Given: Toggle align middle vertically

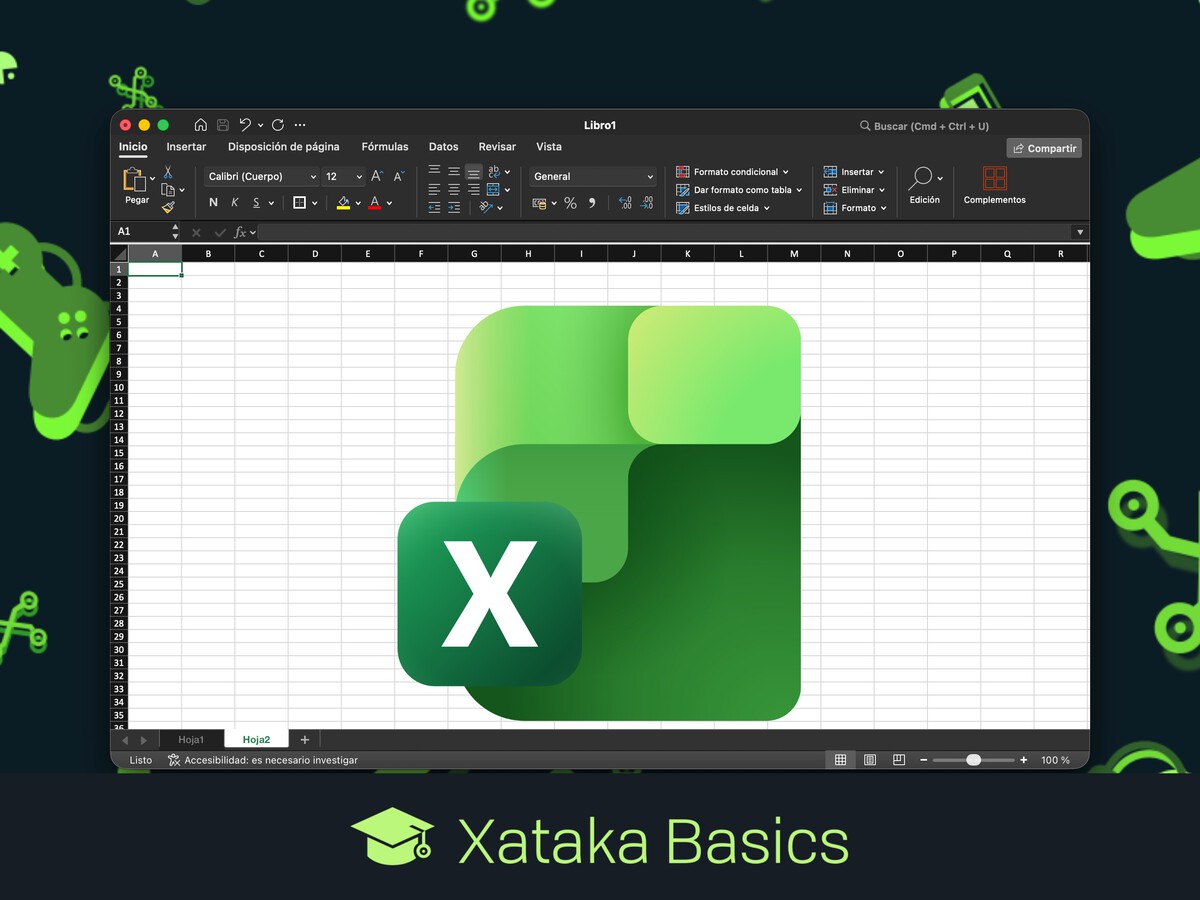Looking at the screenshot, I should 454,172.
